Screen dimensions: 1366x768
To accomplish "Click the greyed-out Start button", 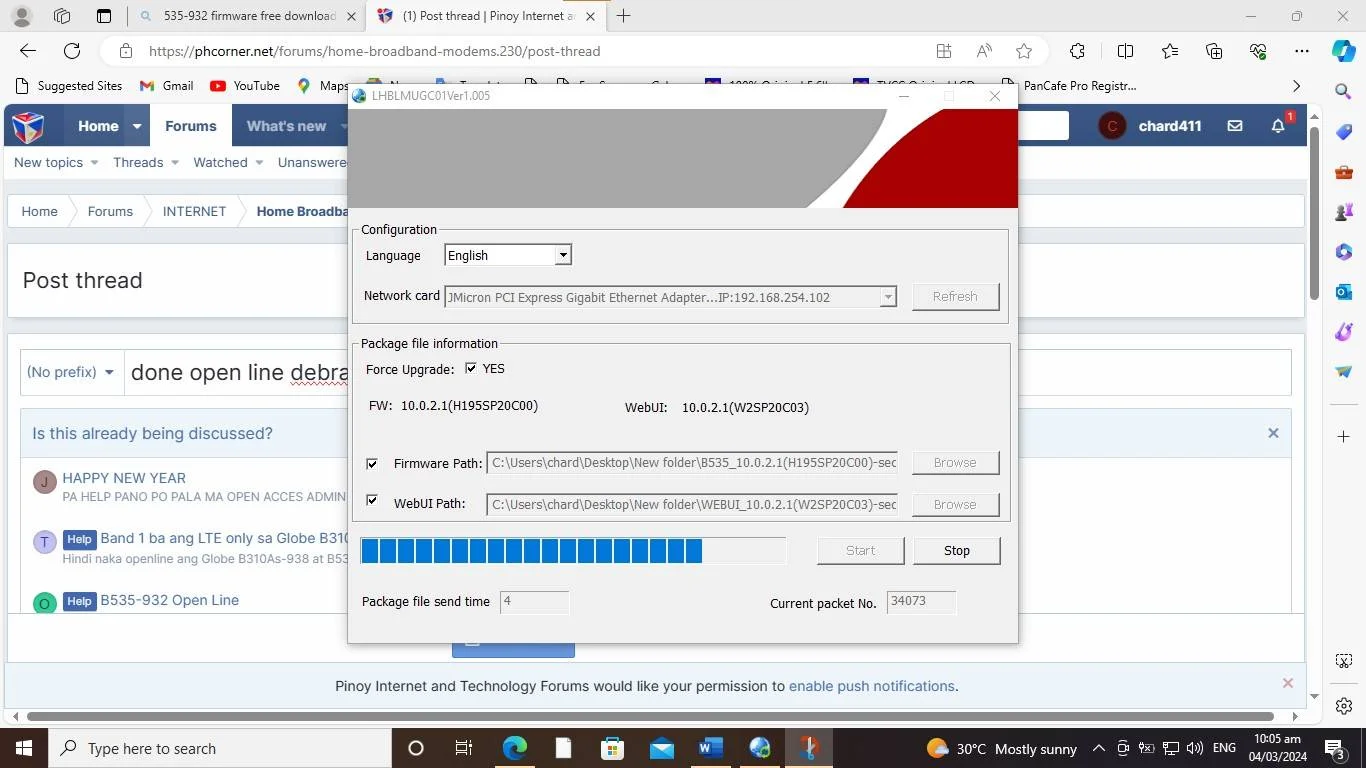I will [860, 551].
